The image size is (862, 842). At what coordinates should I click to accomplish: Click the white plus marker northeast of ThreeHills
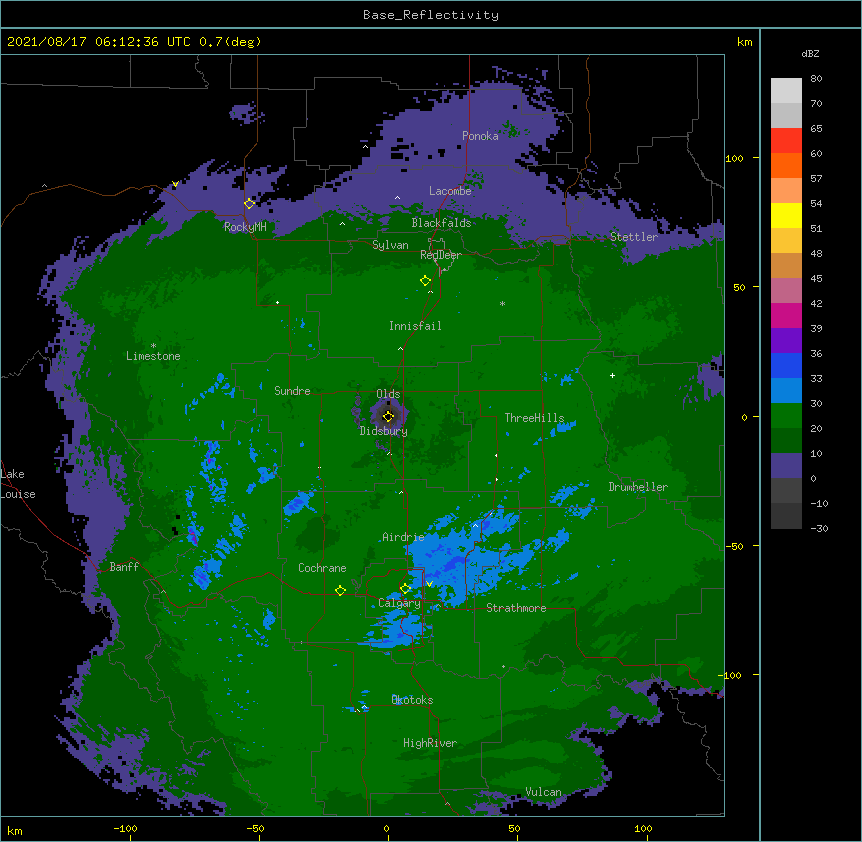click(612, 375)
